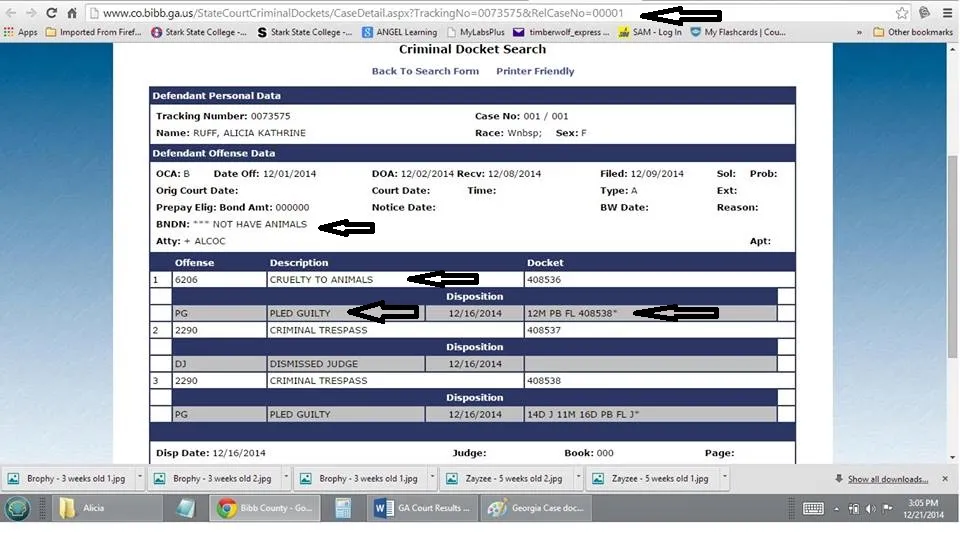The image size is (960, 539).
Task: Open the first Brophy - 3 weeks old 1.jpg download
Action: [x=68, y=478]
